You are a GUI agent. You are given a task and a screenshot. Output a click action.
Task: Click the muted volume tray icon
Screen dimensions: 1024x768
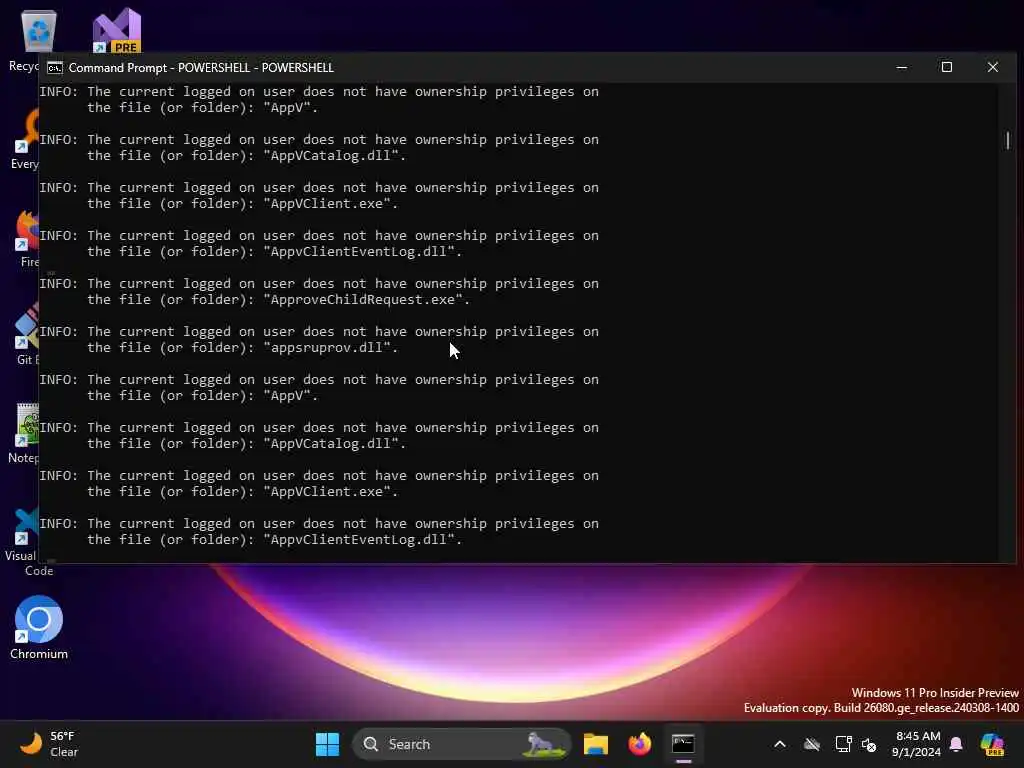click(x=869, y=744)
